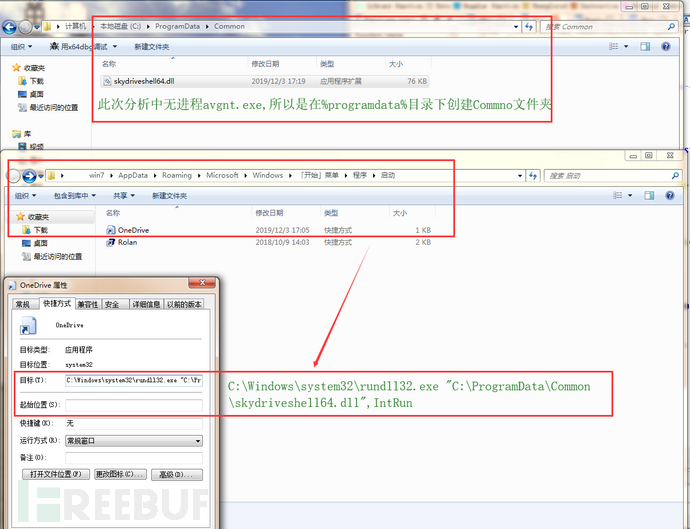Switch to 快捷方式 tab
Viewport: 690px width, 529px height.
point(57,304)
